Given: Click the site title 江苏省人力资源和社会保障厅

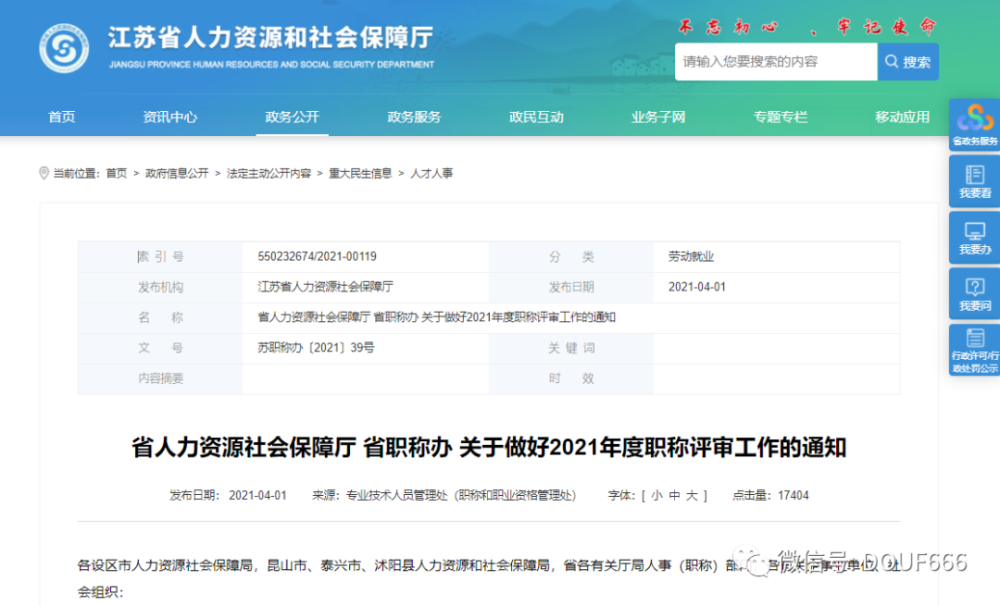Looking at the screenshot, I should click(270, 38).
